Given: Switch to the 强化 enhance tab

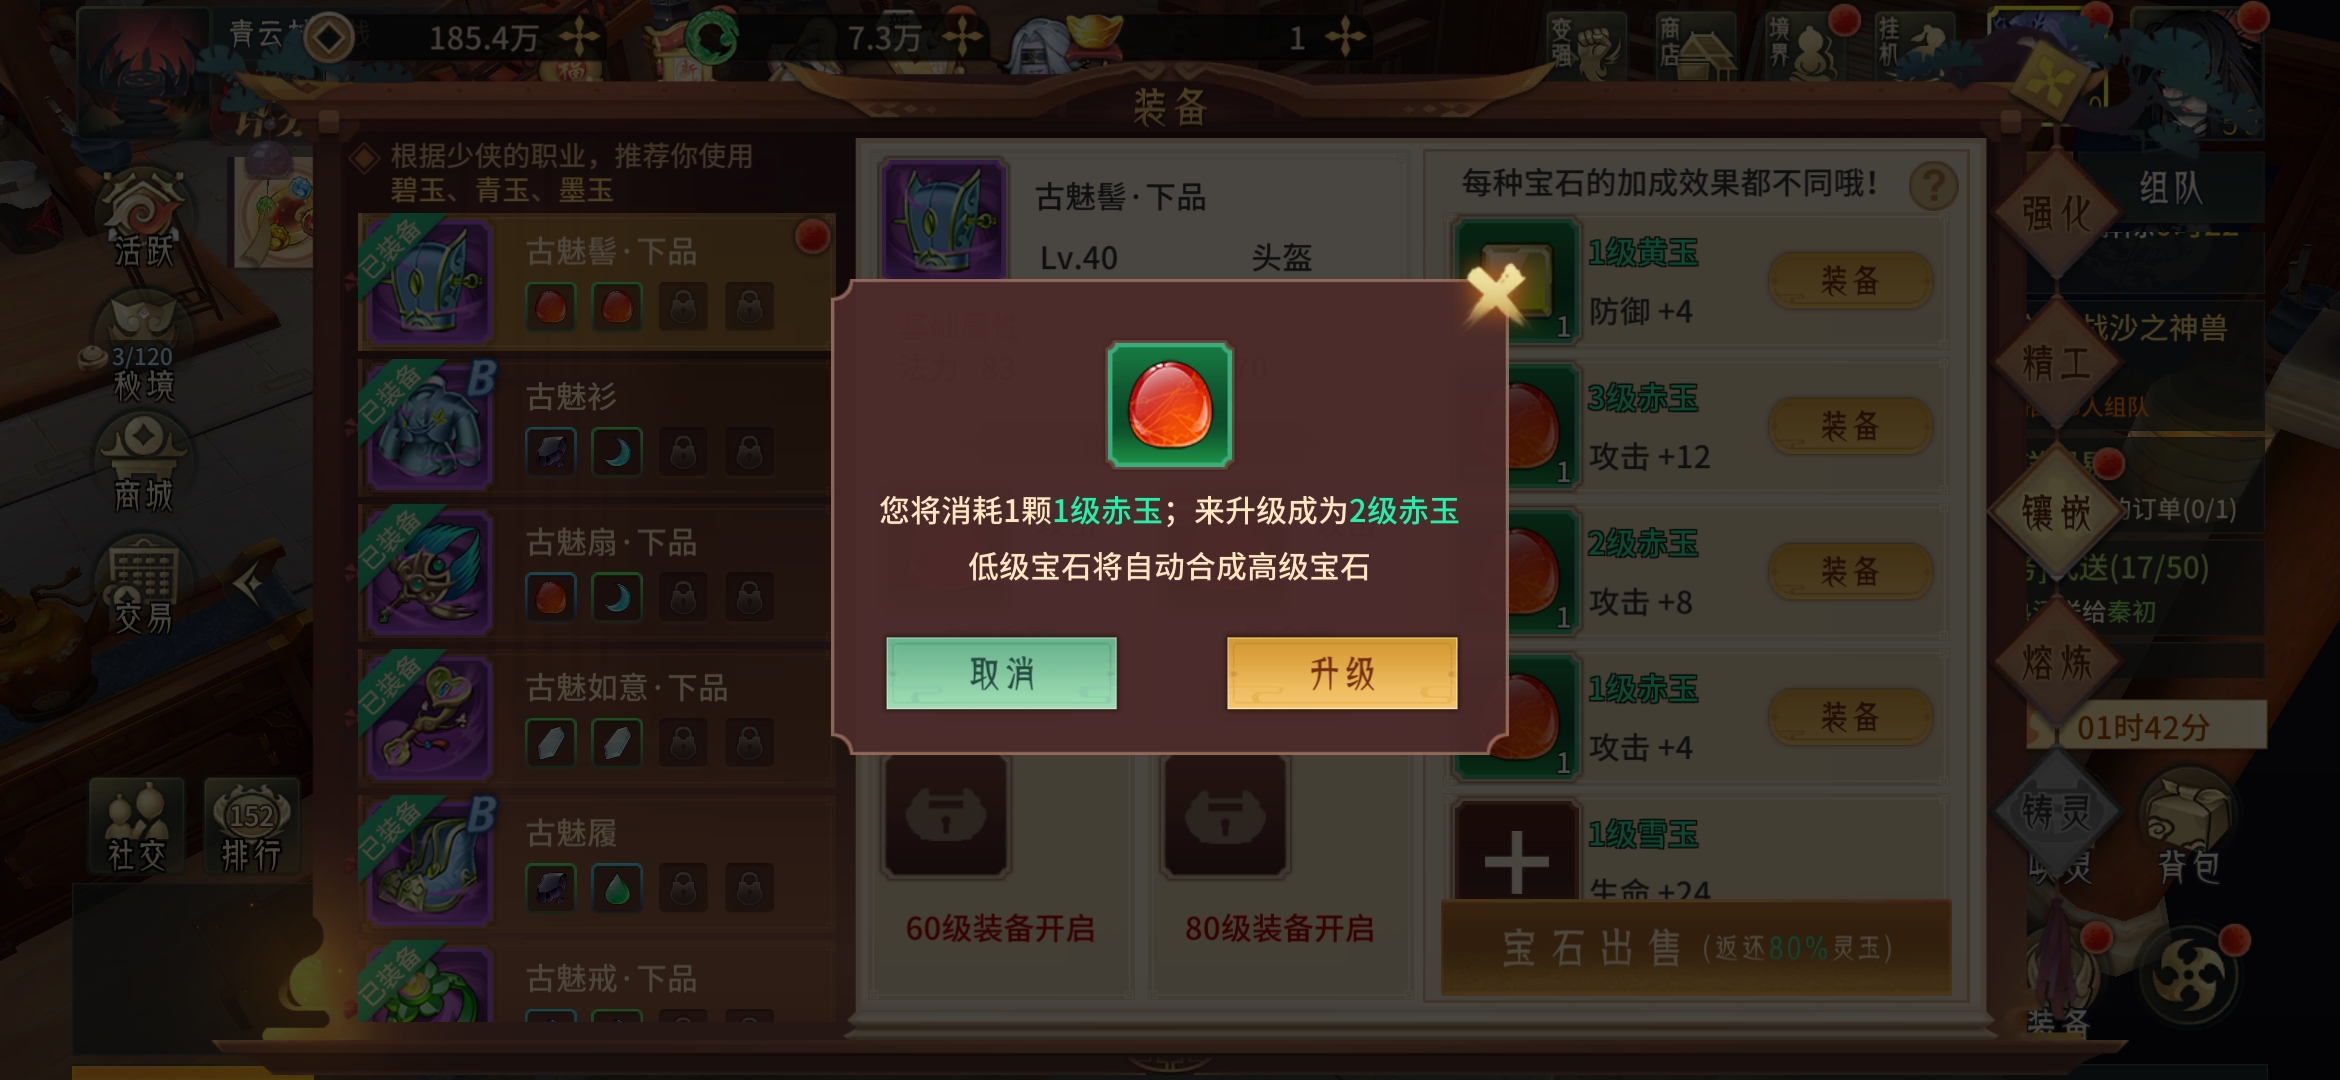Looking at the screenshot, I should coord(2056,213).
